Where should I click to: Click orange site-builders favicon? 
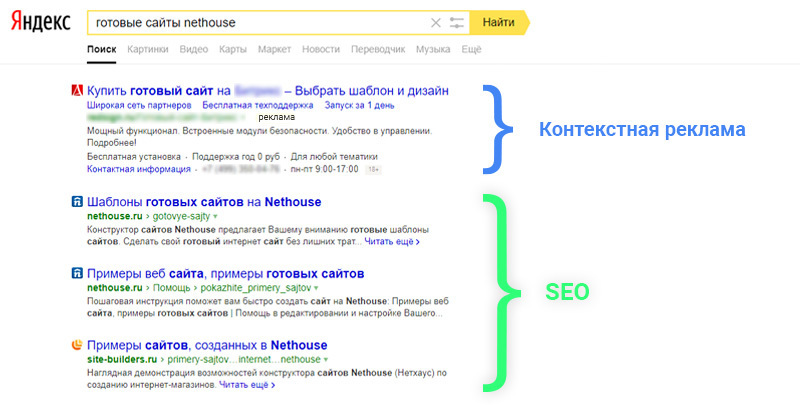(77, 345)
